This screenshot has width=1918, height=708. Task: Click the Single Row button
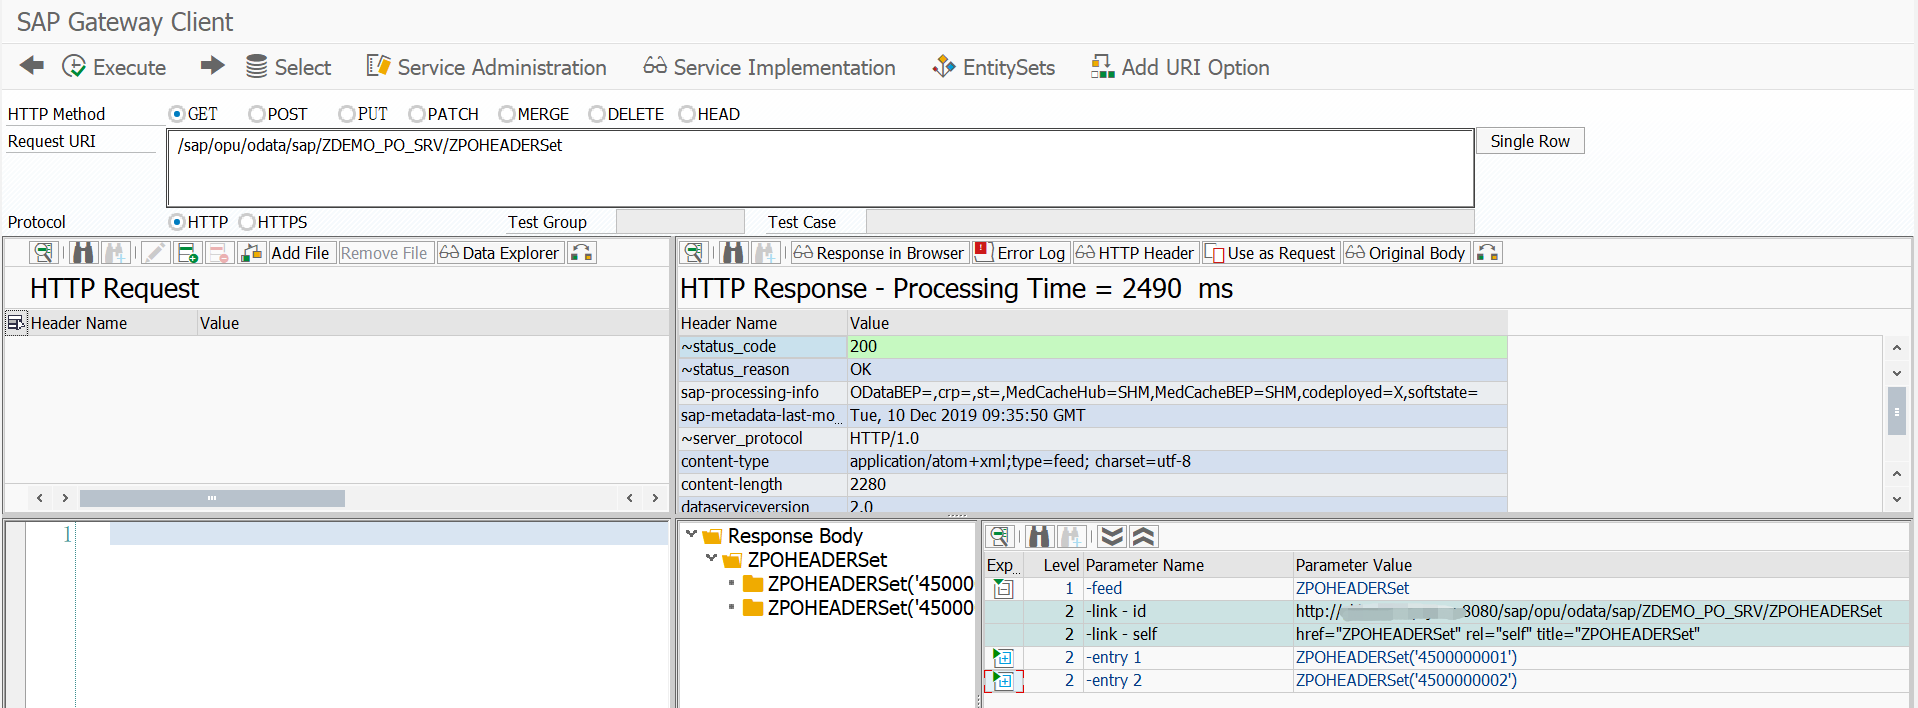(x=1530, y=141)
